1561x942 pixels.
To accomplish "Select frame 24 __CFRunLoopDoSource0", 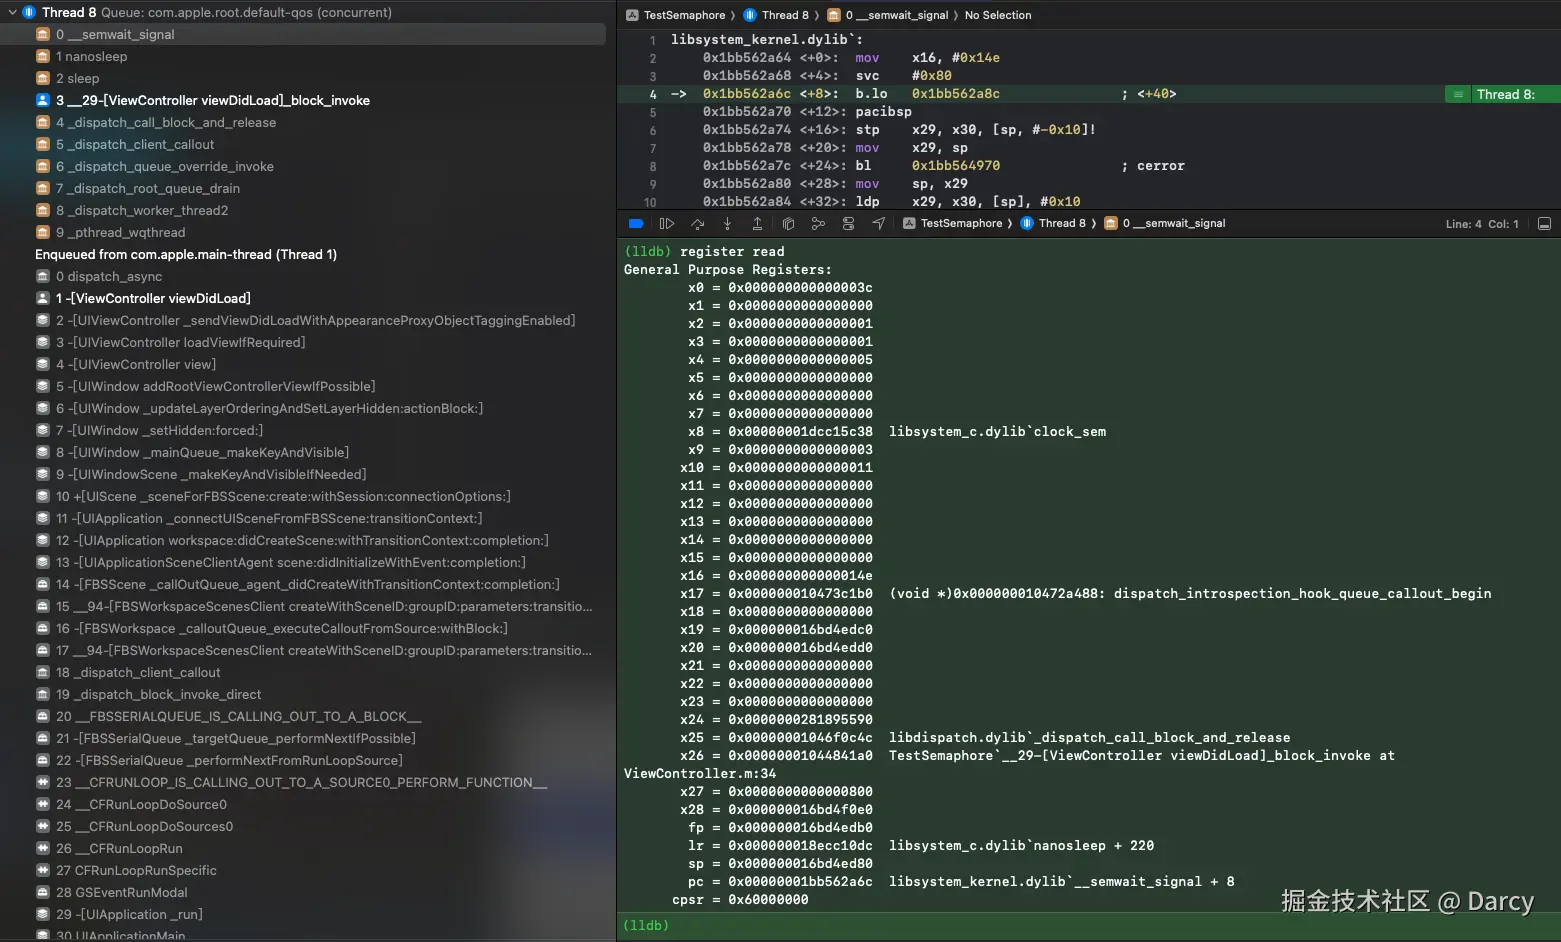I will click(303, 804).
